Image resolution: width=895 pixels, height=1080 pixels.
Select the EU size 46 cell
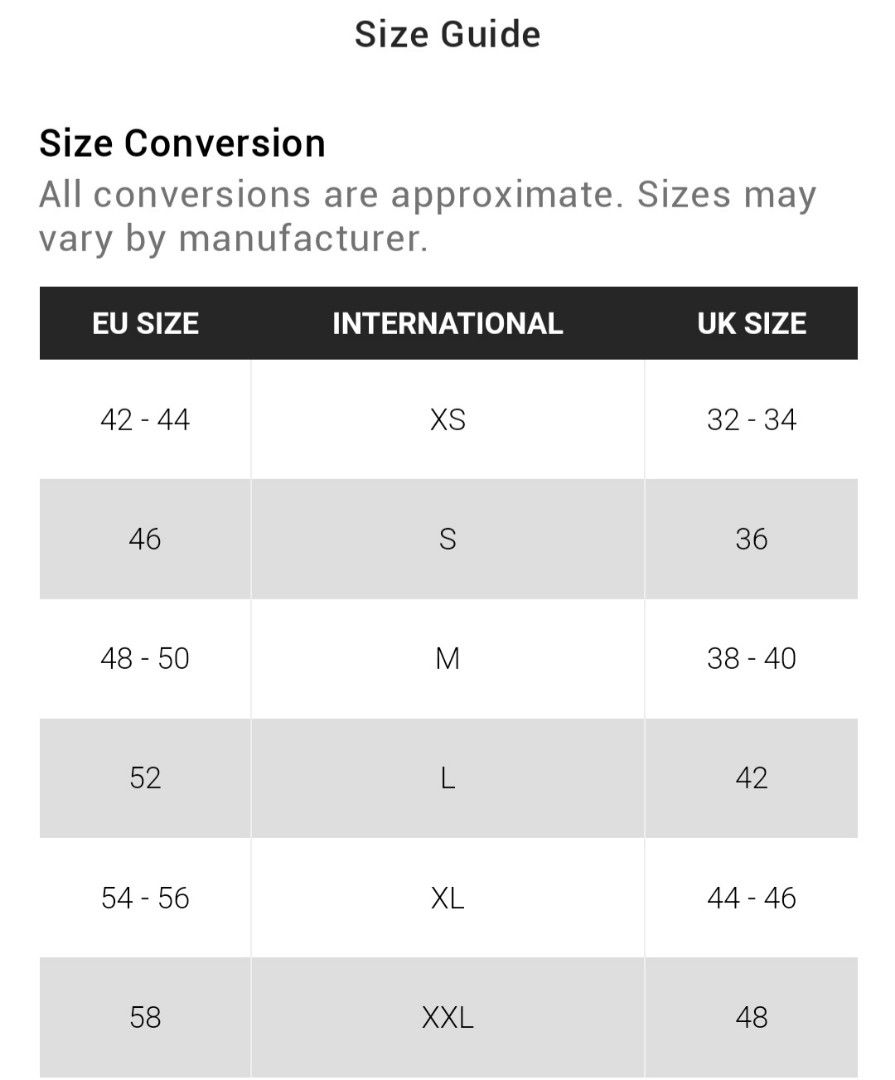145,539
